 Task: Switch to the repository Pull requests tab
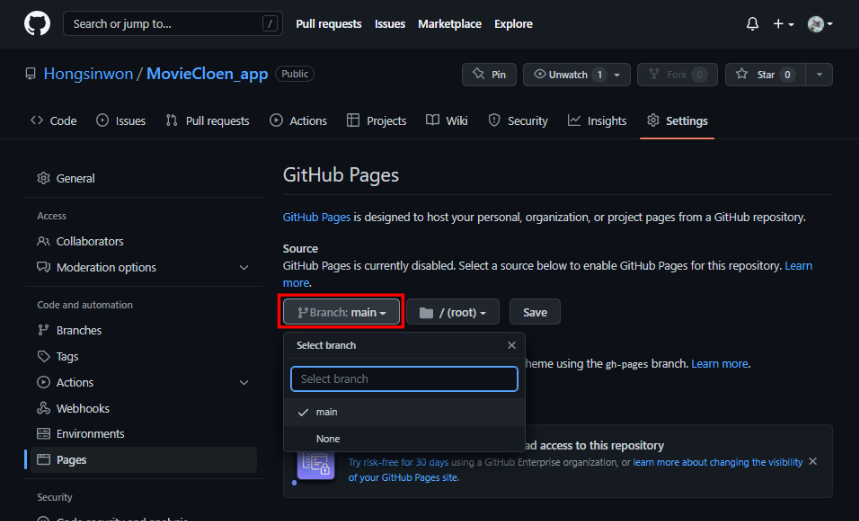pyautogui.click(x=208, y=121)
